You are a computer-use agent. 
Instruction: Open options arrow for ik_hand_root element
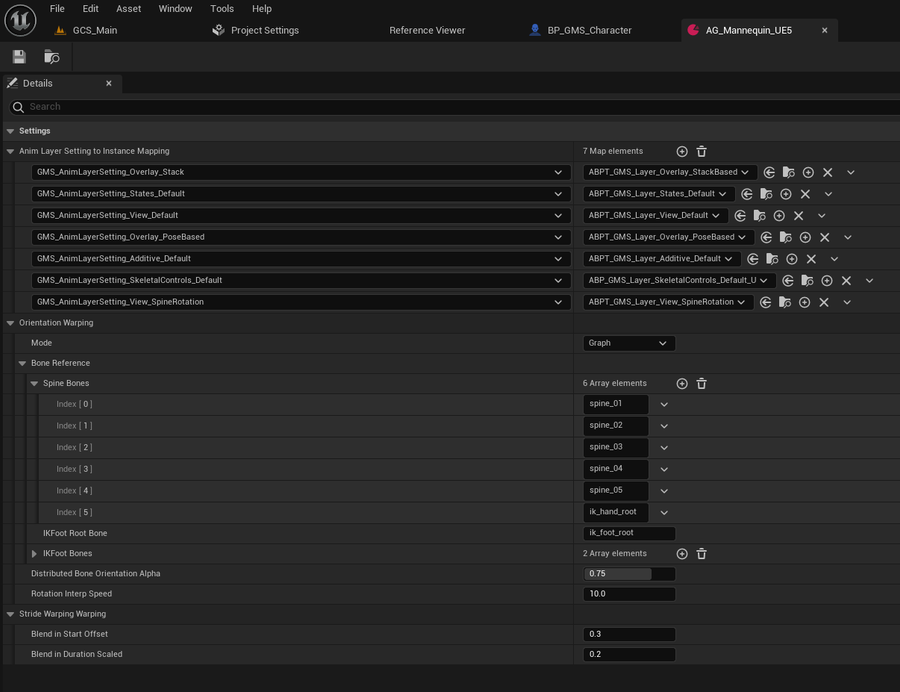click(x=664, y=512)
